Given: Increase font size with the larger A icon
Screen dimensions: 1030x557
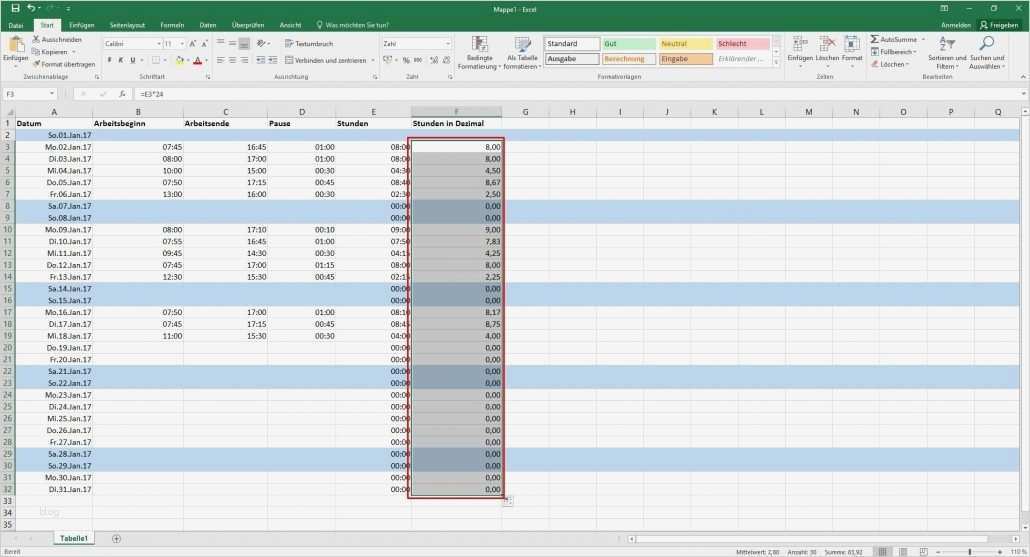Looking at the screenshot, I should tap(192, 43).
